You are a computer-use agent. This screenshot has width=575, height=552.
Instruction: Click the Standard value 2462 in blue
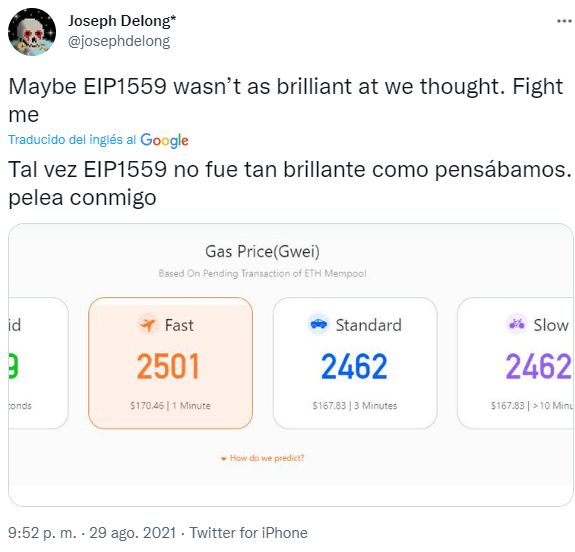click(354, 366)
